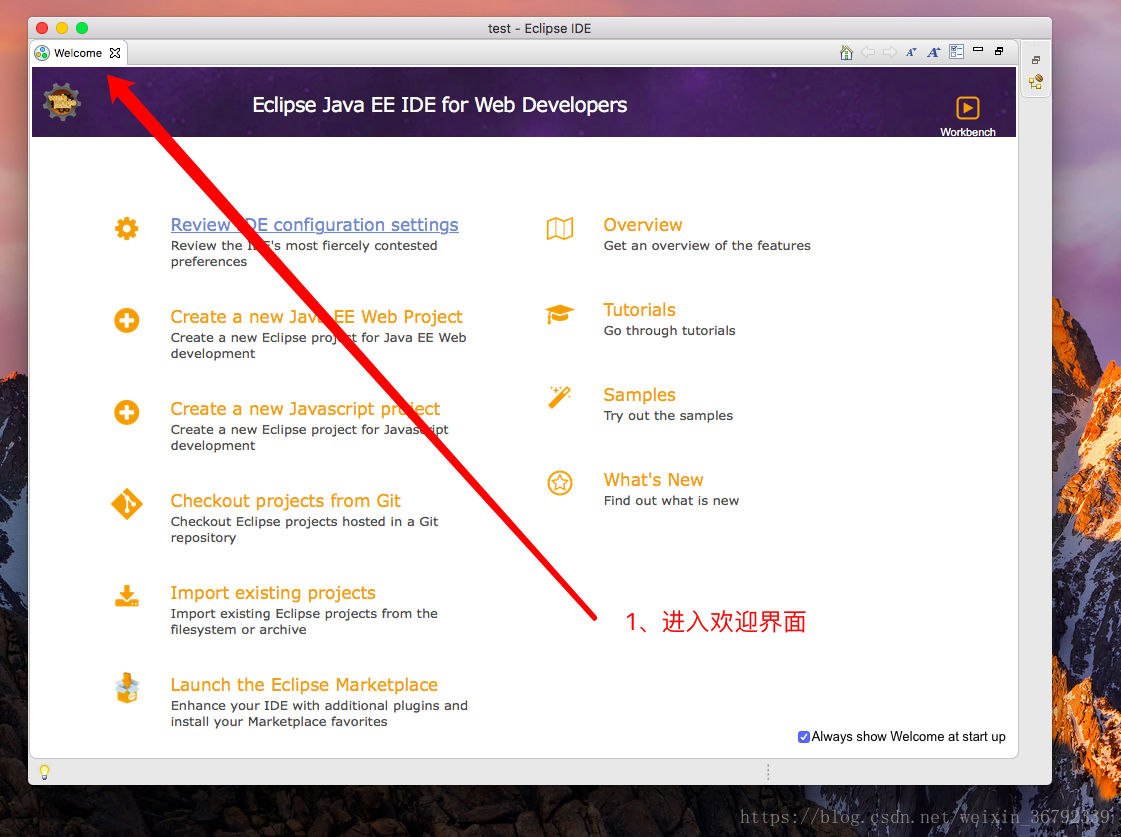Click the Tutorials graduation cap icon
Viewport: 1121px width, 837px height.
tap(560, 314)
